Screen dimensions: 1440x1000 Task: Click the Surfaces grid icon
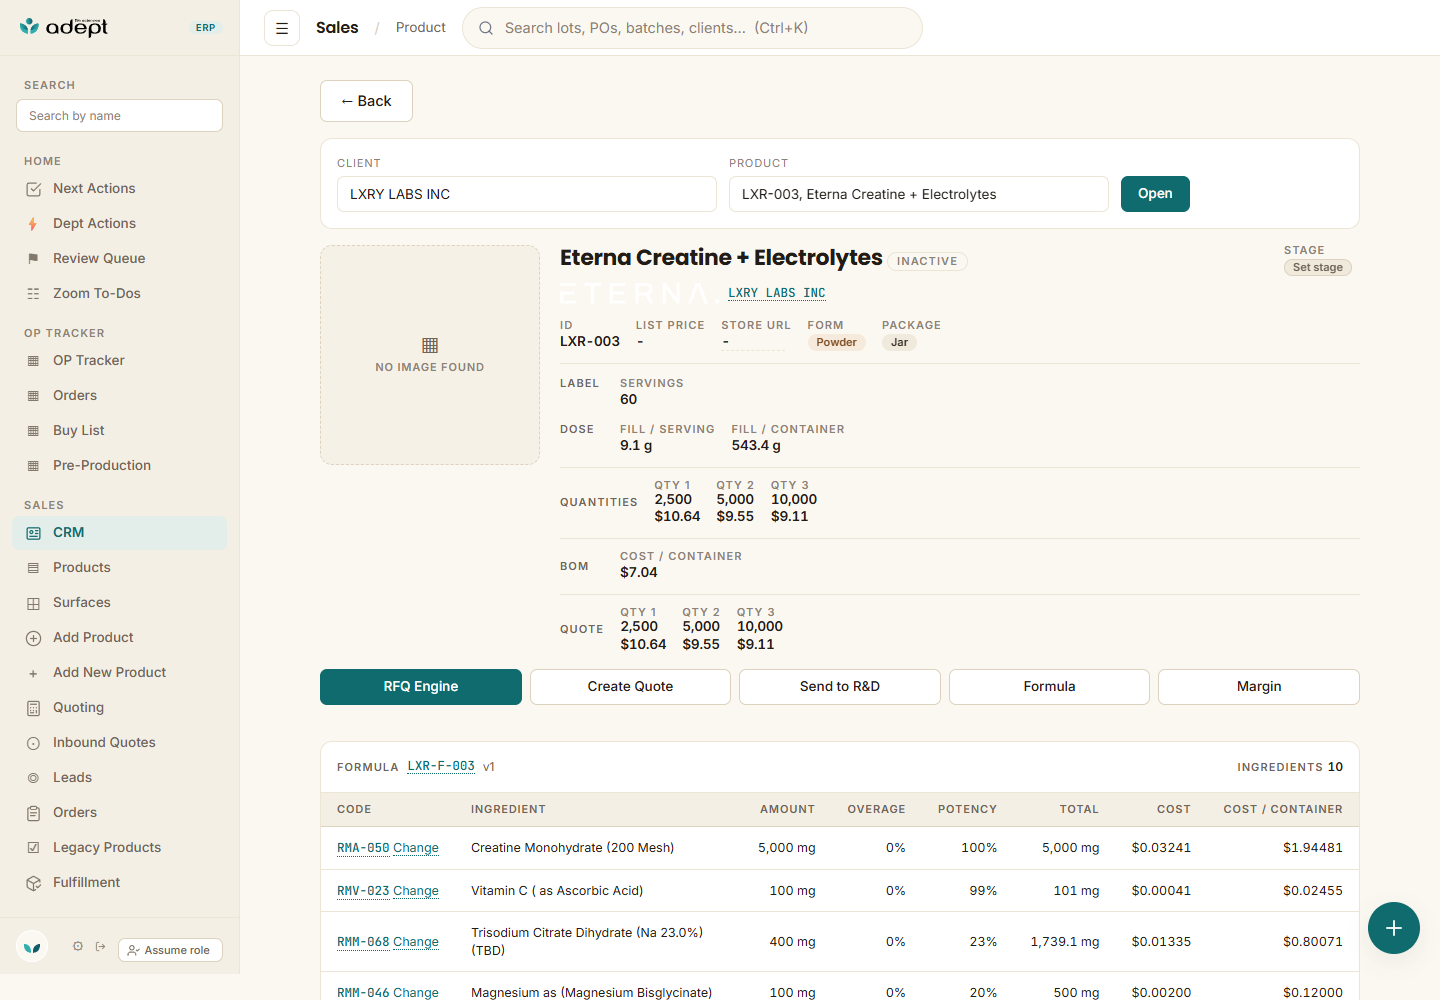(x=33, y=603)
